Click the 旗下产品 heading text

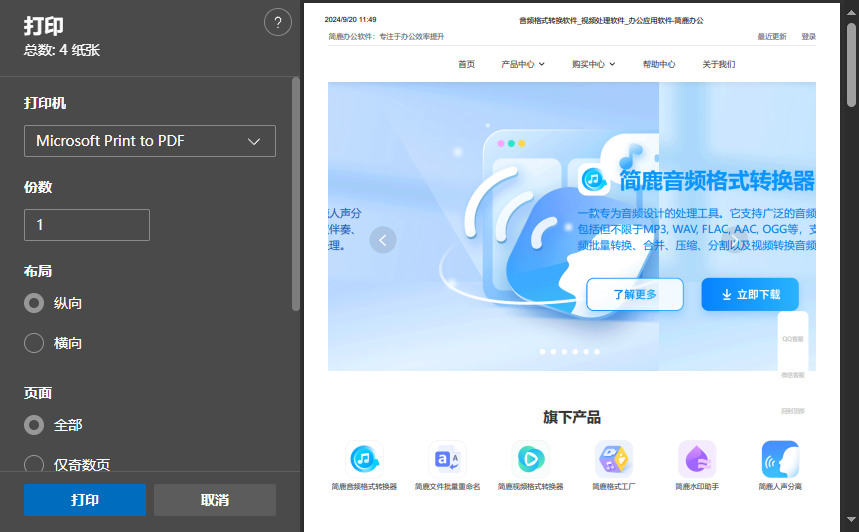(572, 417)
